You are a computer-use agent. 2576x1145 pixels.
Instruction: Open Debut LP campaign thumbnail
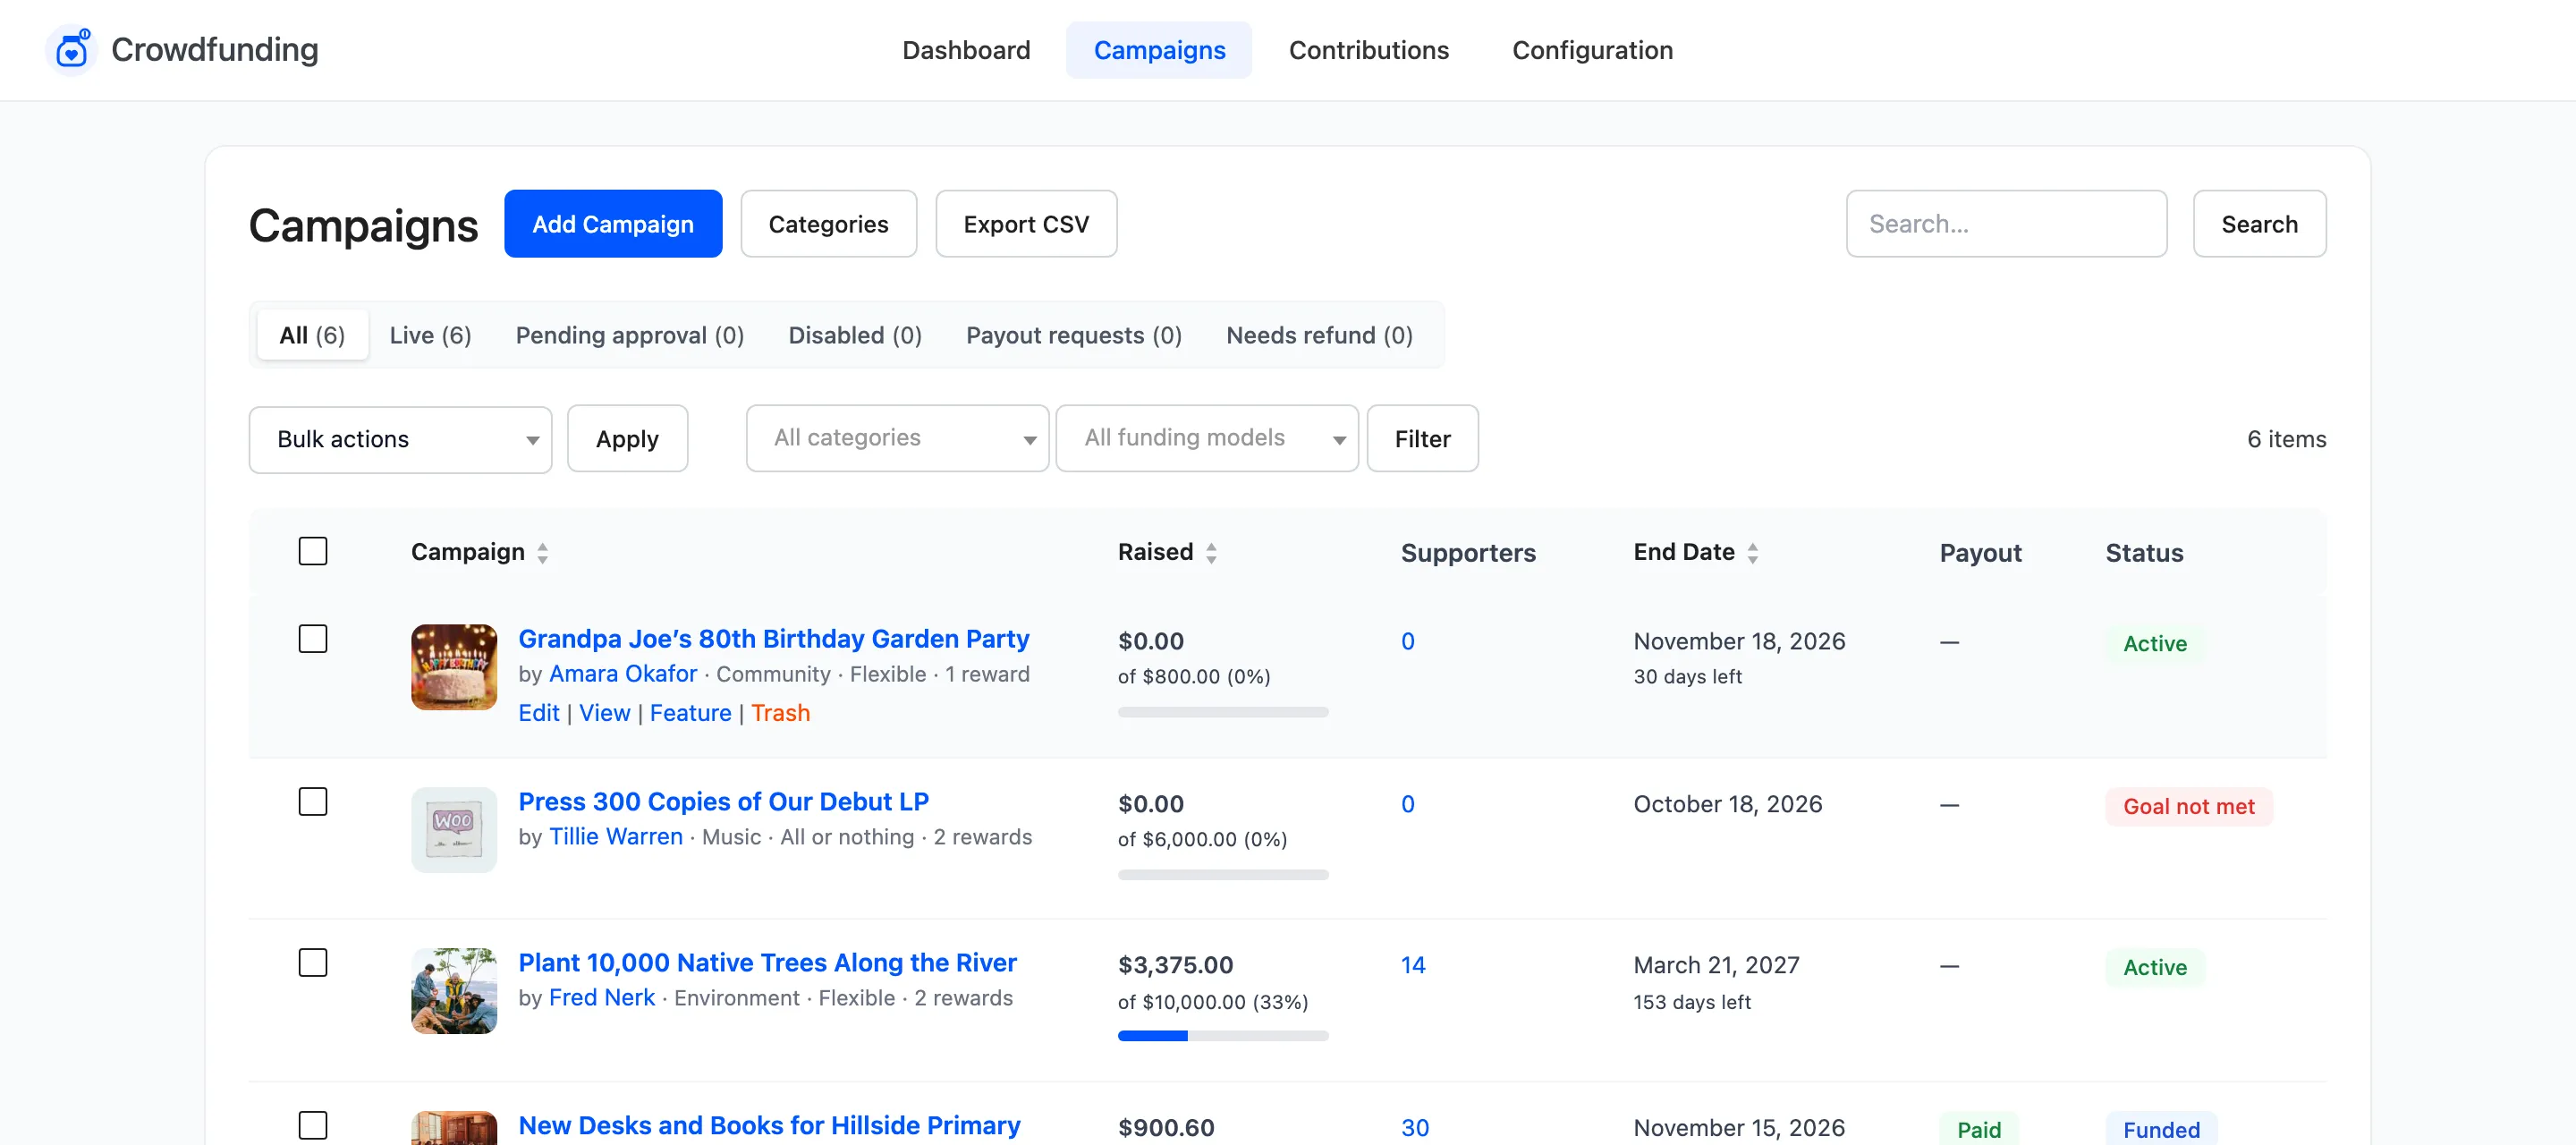454,829
